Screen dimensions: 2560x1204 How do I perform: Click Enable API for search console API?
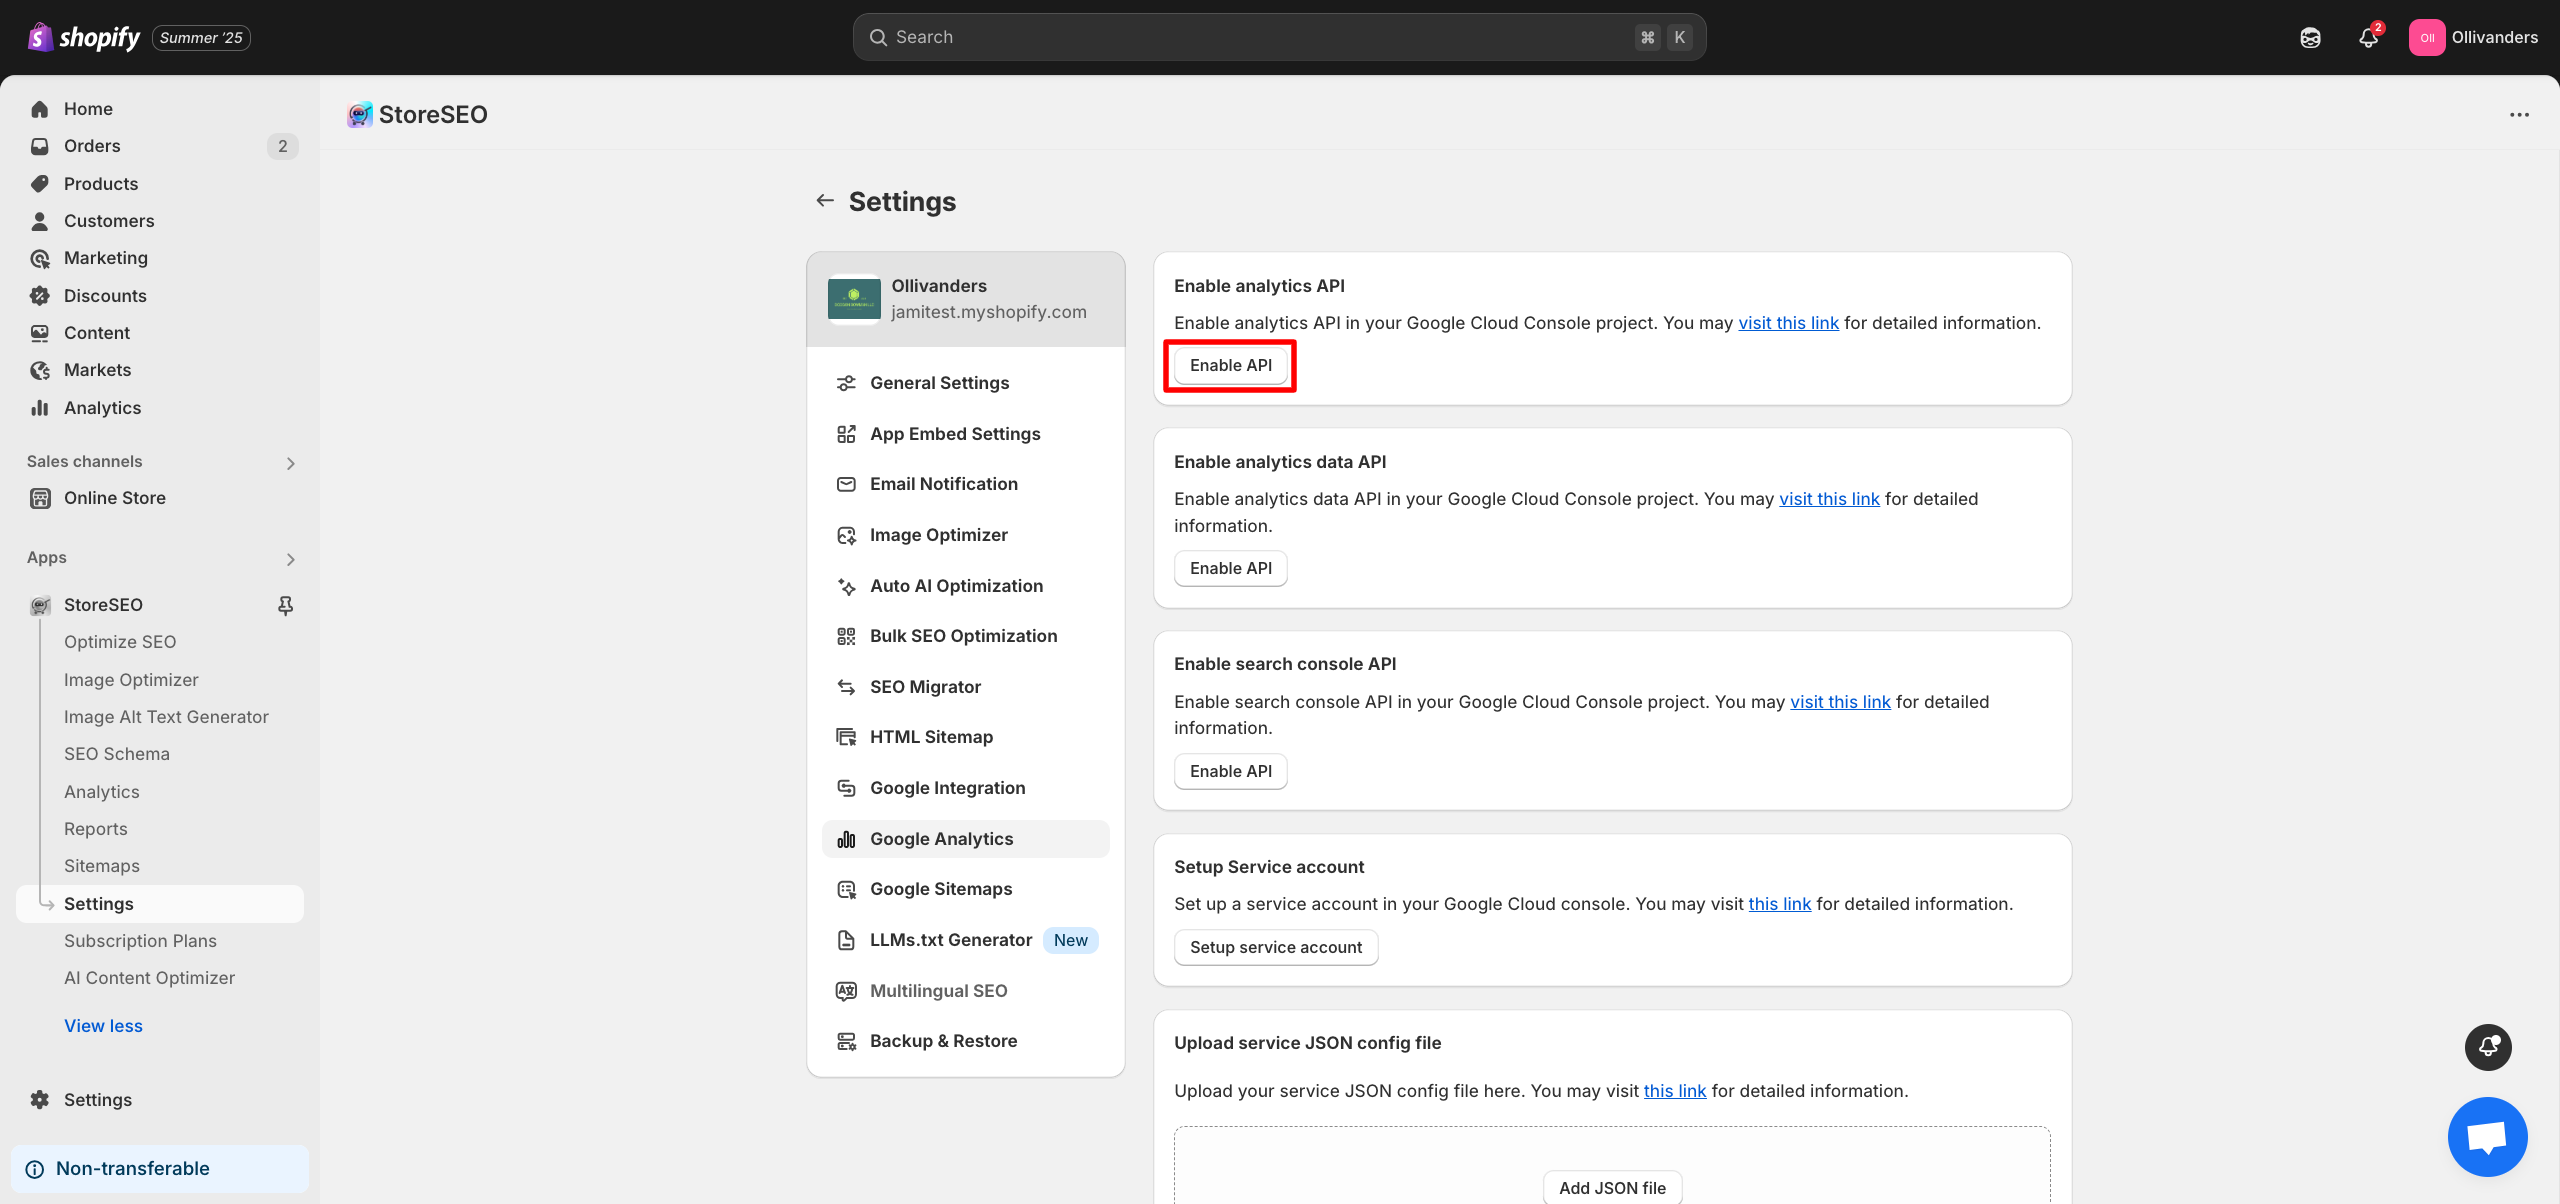coord(1230,771)
